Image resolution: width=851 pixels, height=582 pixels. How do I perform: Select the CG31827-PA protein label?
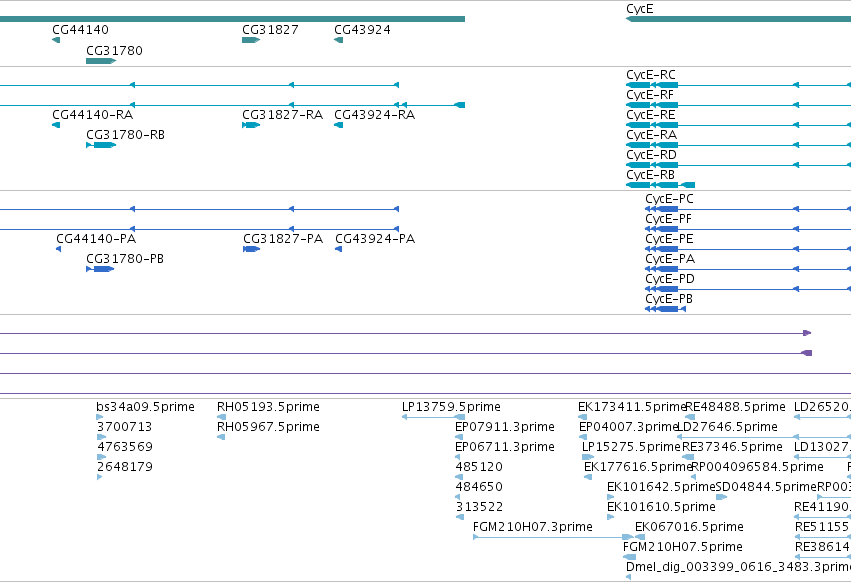pos(283,239)
